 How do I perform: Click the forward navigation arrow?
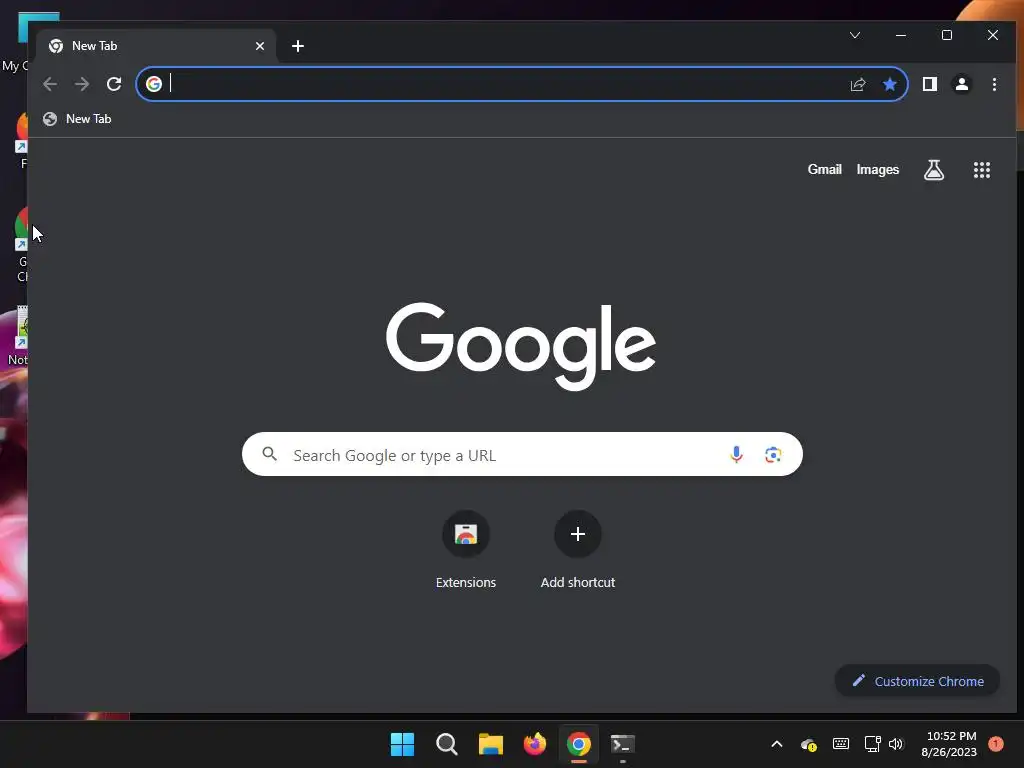pos(82,84)
